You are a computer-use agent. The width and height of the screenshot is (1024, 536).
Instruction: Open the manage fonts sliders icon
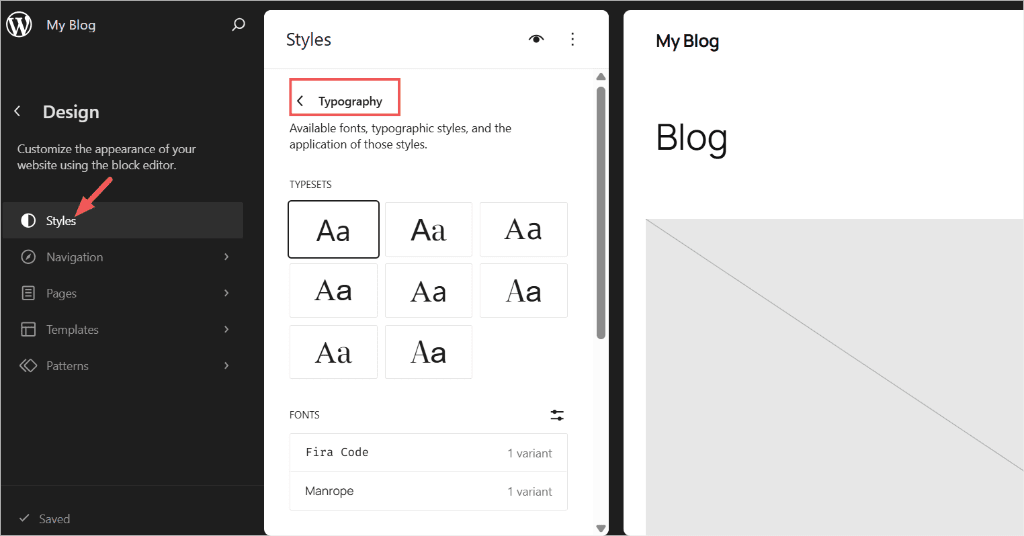[x=557, y=415]
